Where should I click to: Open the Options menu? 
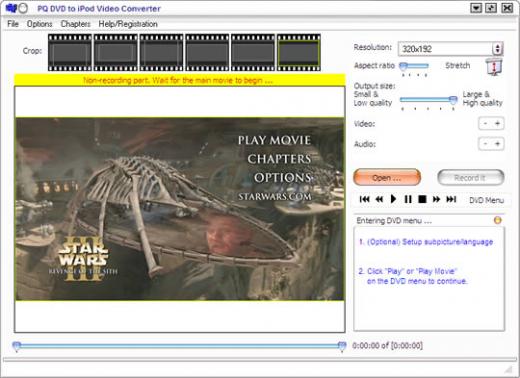[x=39, y=24]
